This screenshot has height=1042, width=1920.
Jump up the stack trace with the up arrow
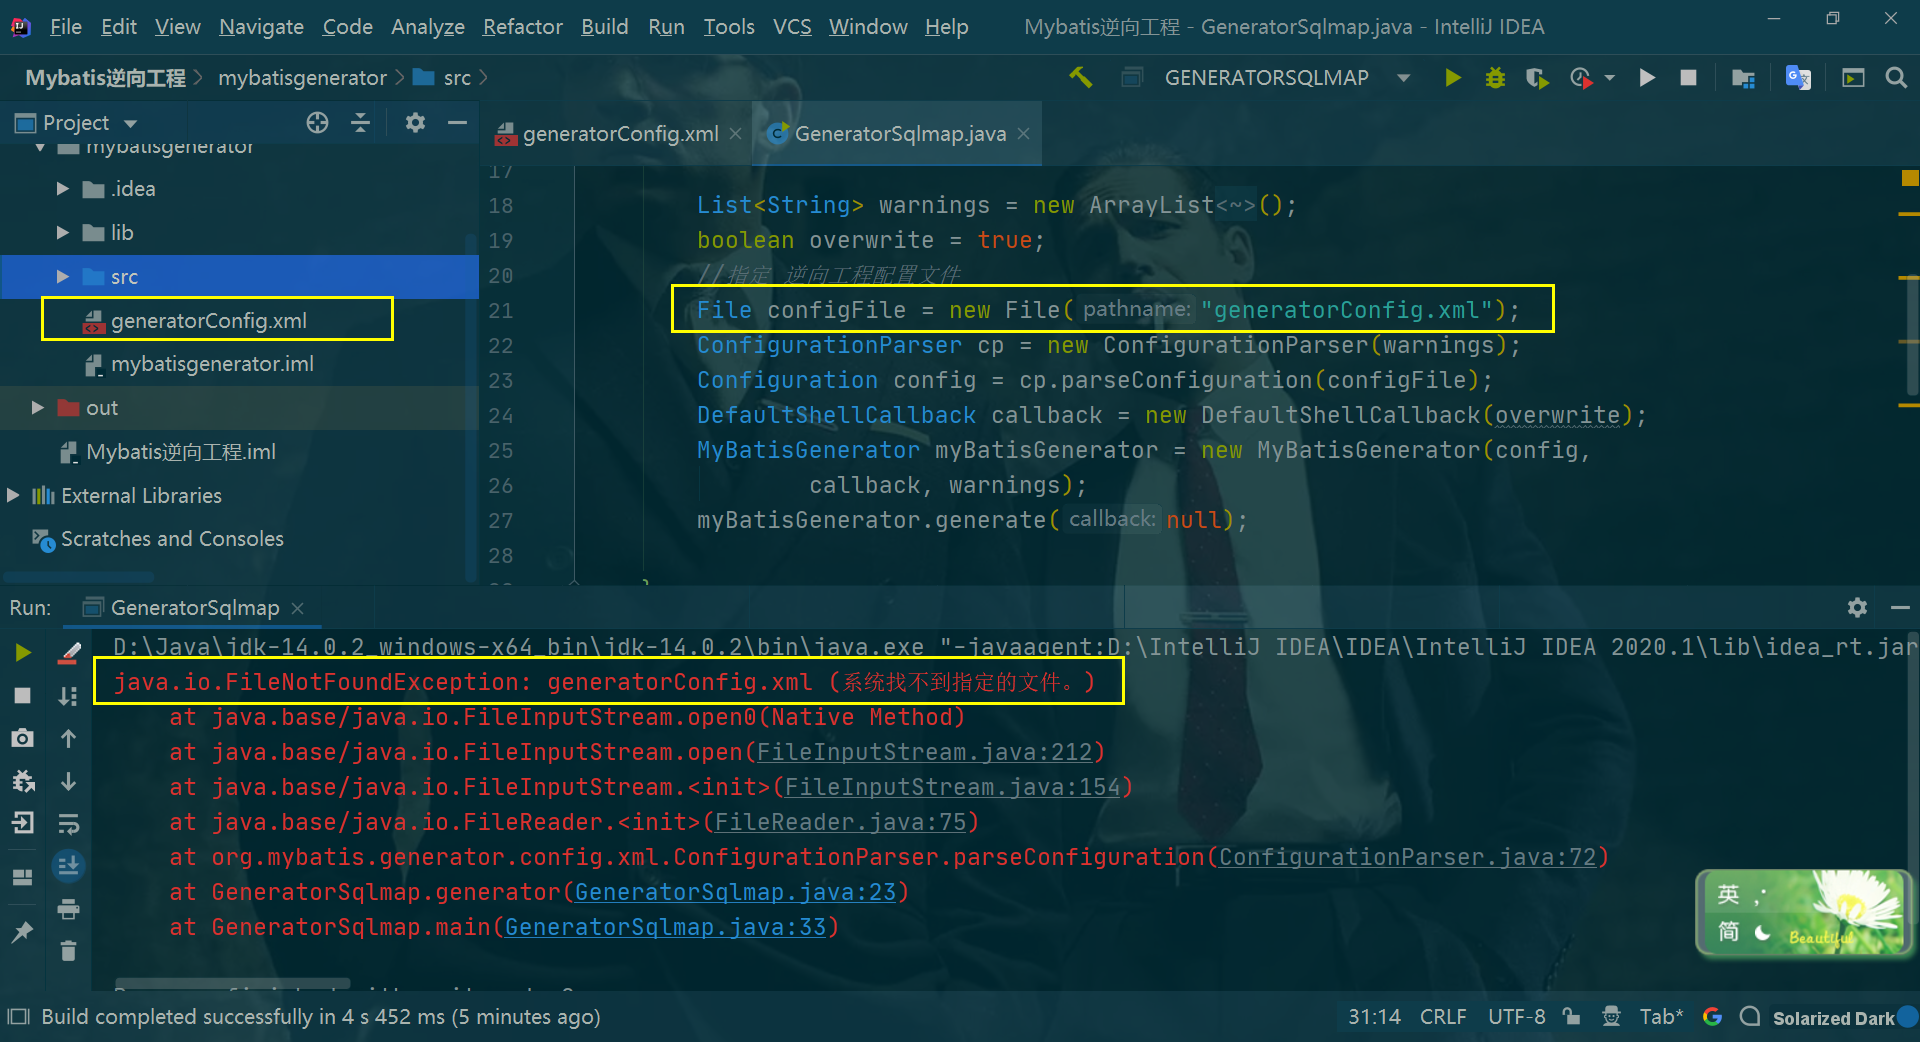(x=68, y=739)
